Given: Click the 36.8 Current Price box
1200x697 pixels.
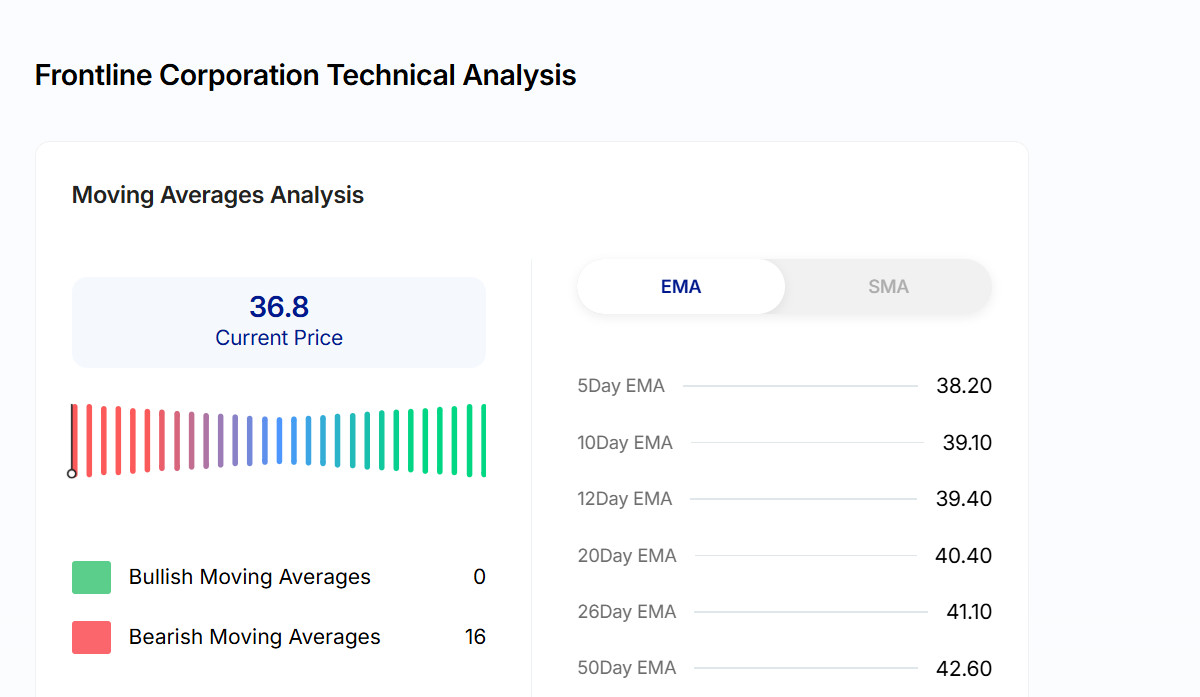Looking at the screenshot, I should 279,322.
